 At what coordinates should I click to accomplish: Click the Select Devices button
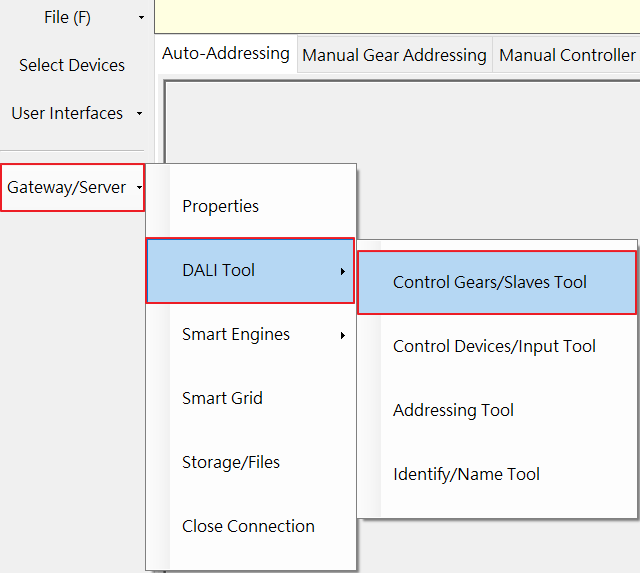click(72, 65)
